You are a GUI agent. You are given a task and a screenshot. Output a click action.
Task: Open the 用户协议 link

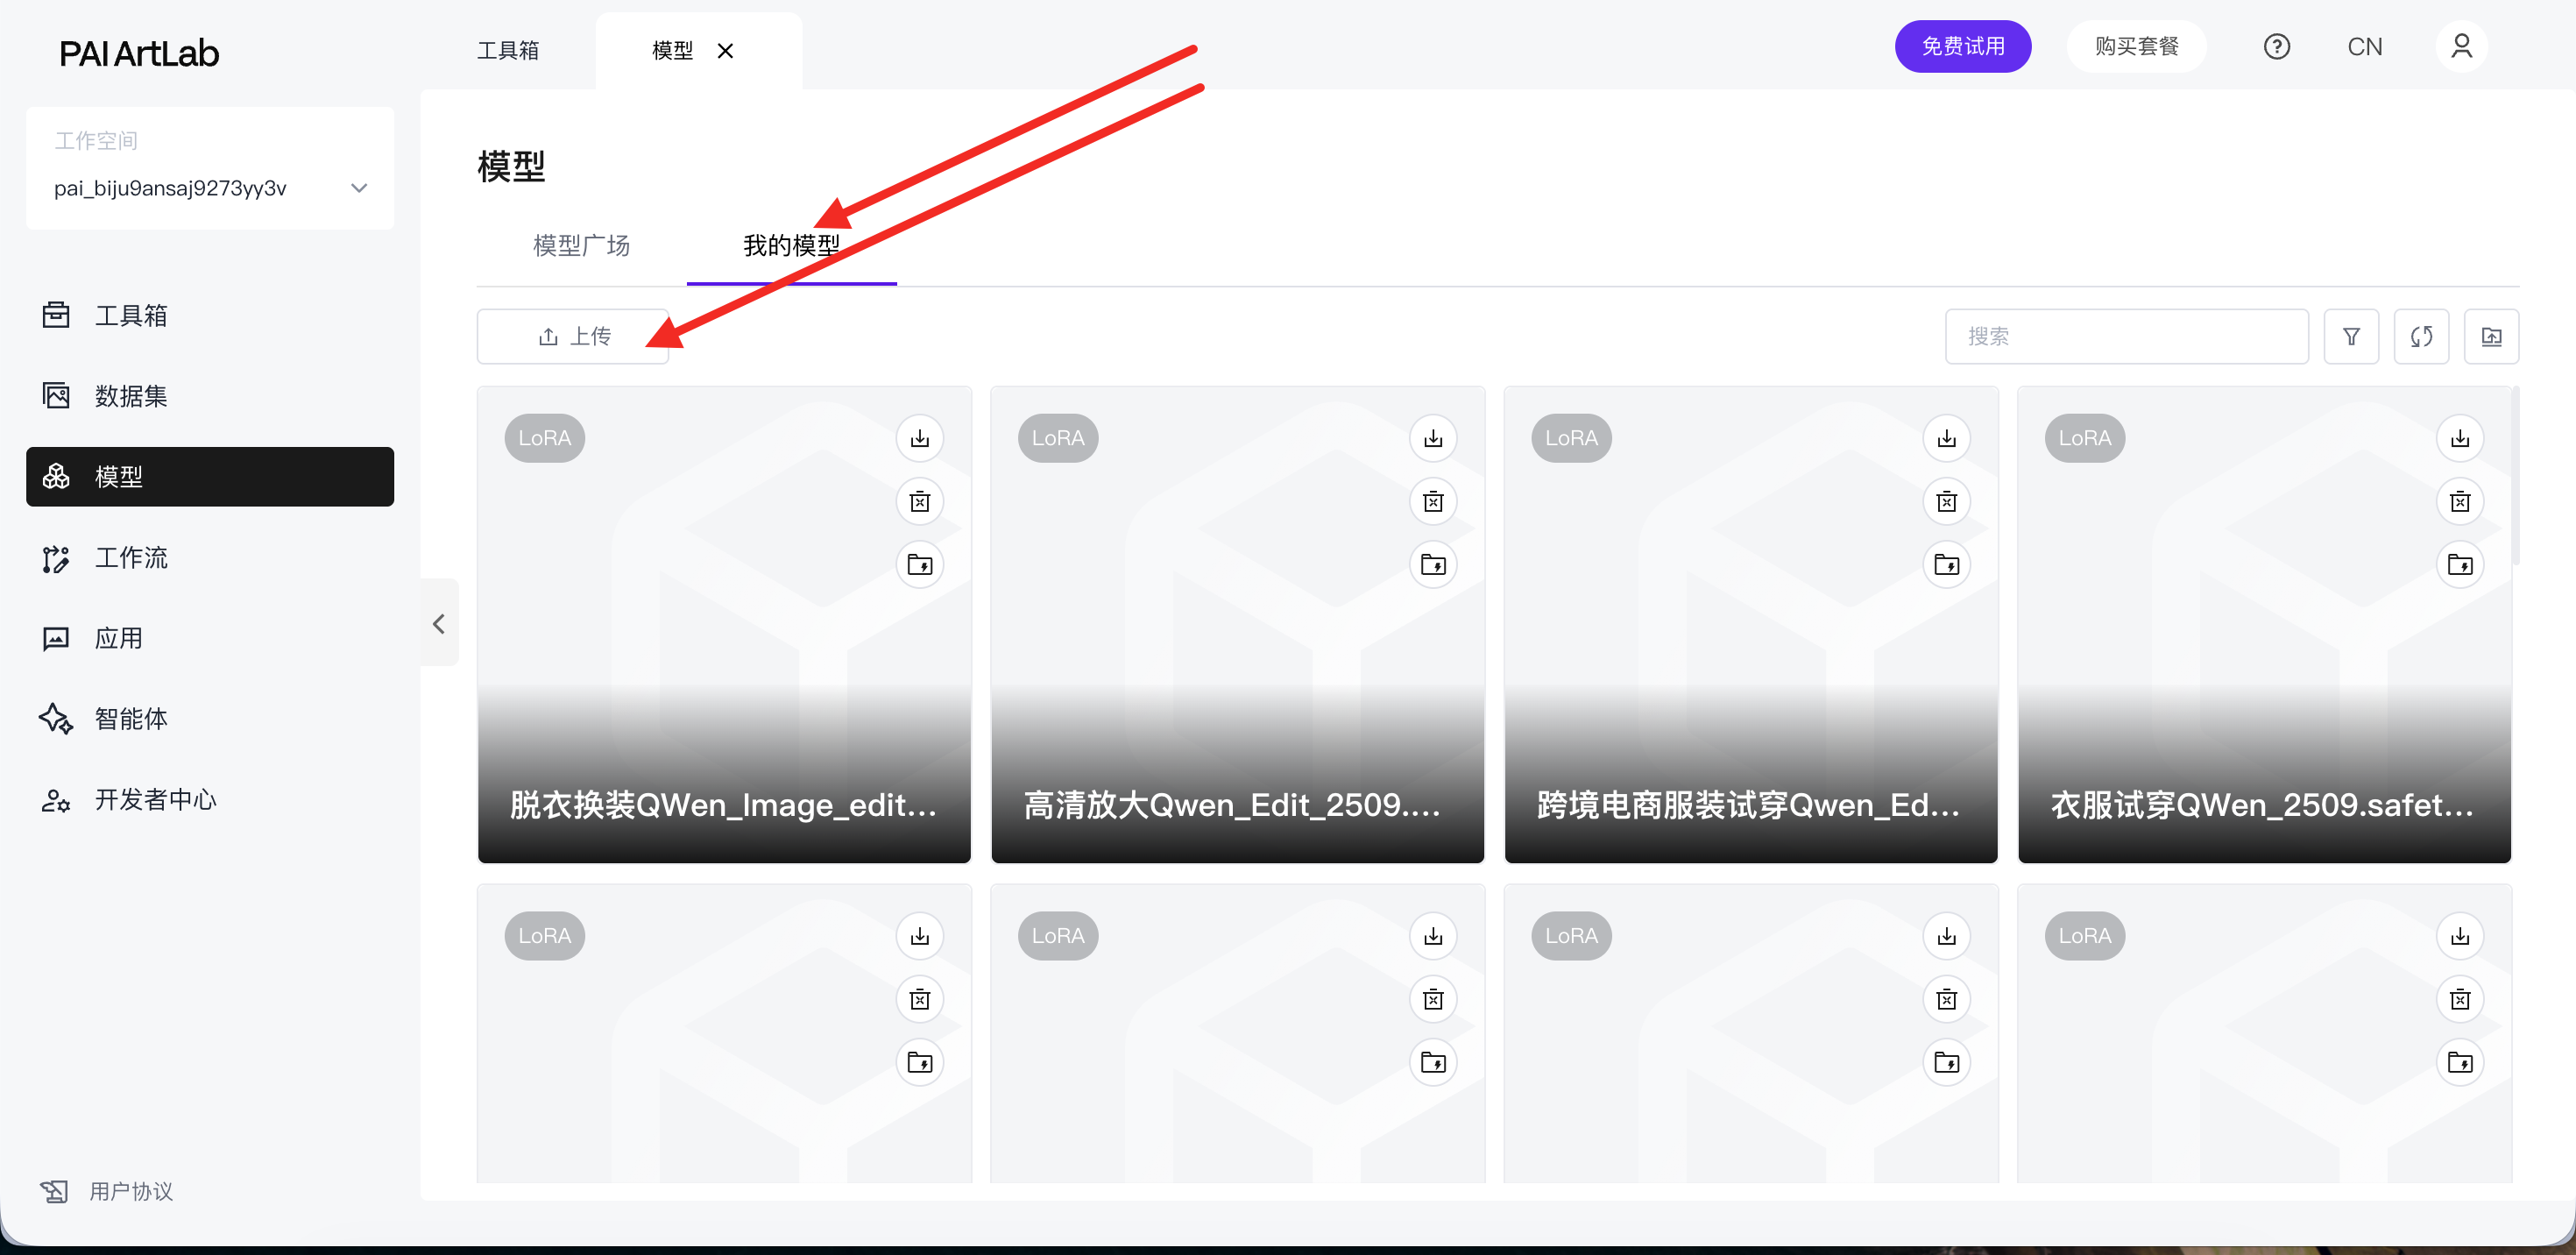coord(108,1191)
